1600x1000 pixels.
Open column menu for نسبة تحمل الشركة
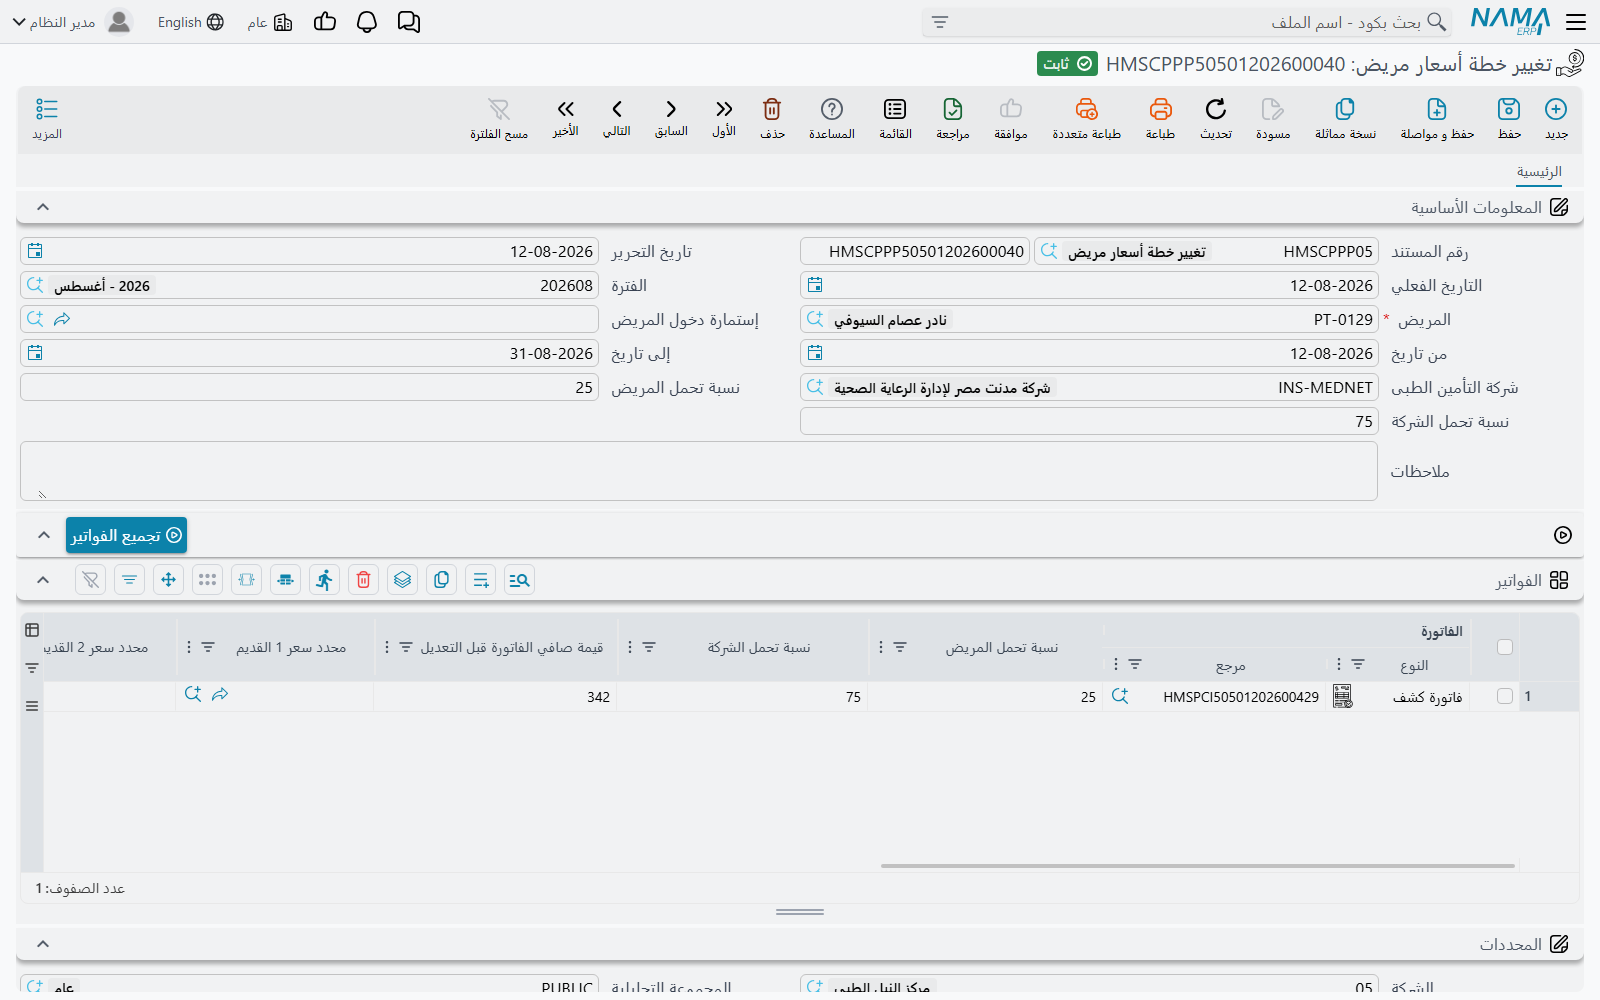click(629, 647)
